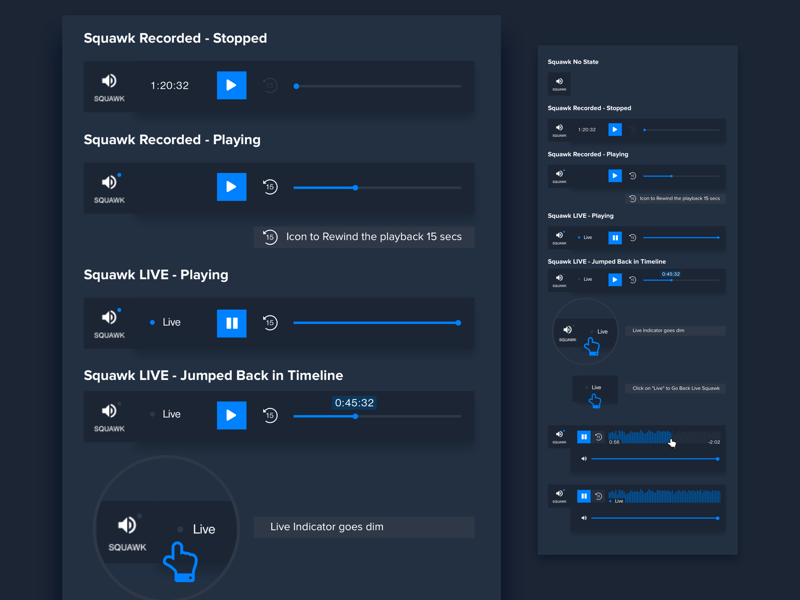Click Live button beside 'Go Back Live Squawk' note

coord(595,387)
